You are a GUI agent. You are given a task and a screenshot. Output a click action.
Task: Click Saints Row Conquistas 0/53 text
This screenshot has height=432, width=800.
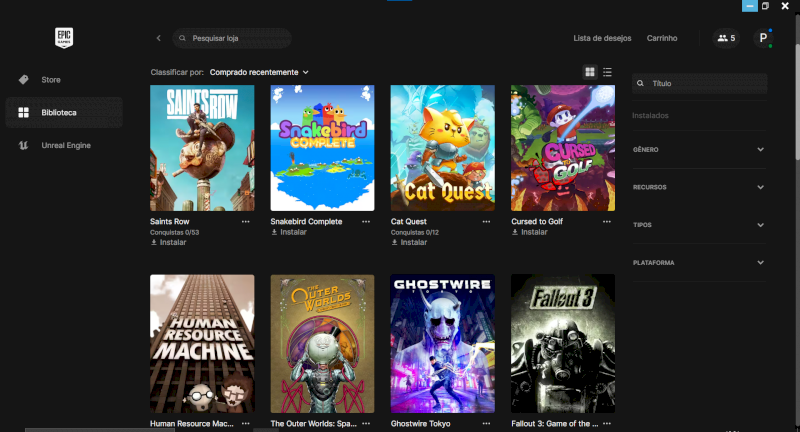(174, 232)
